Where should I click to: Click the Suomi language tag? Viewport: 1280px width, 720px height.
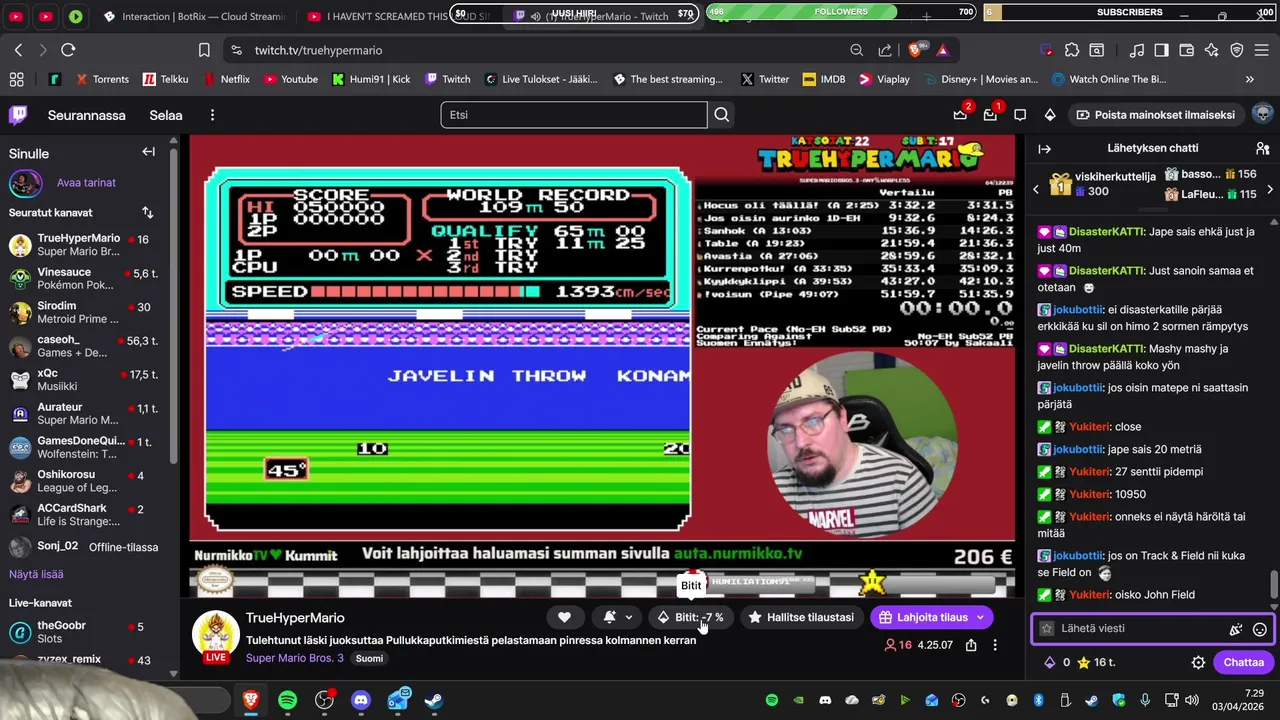point(369,659)
